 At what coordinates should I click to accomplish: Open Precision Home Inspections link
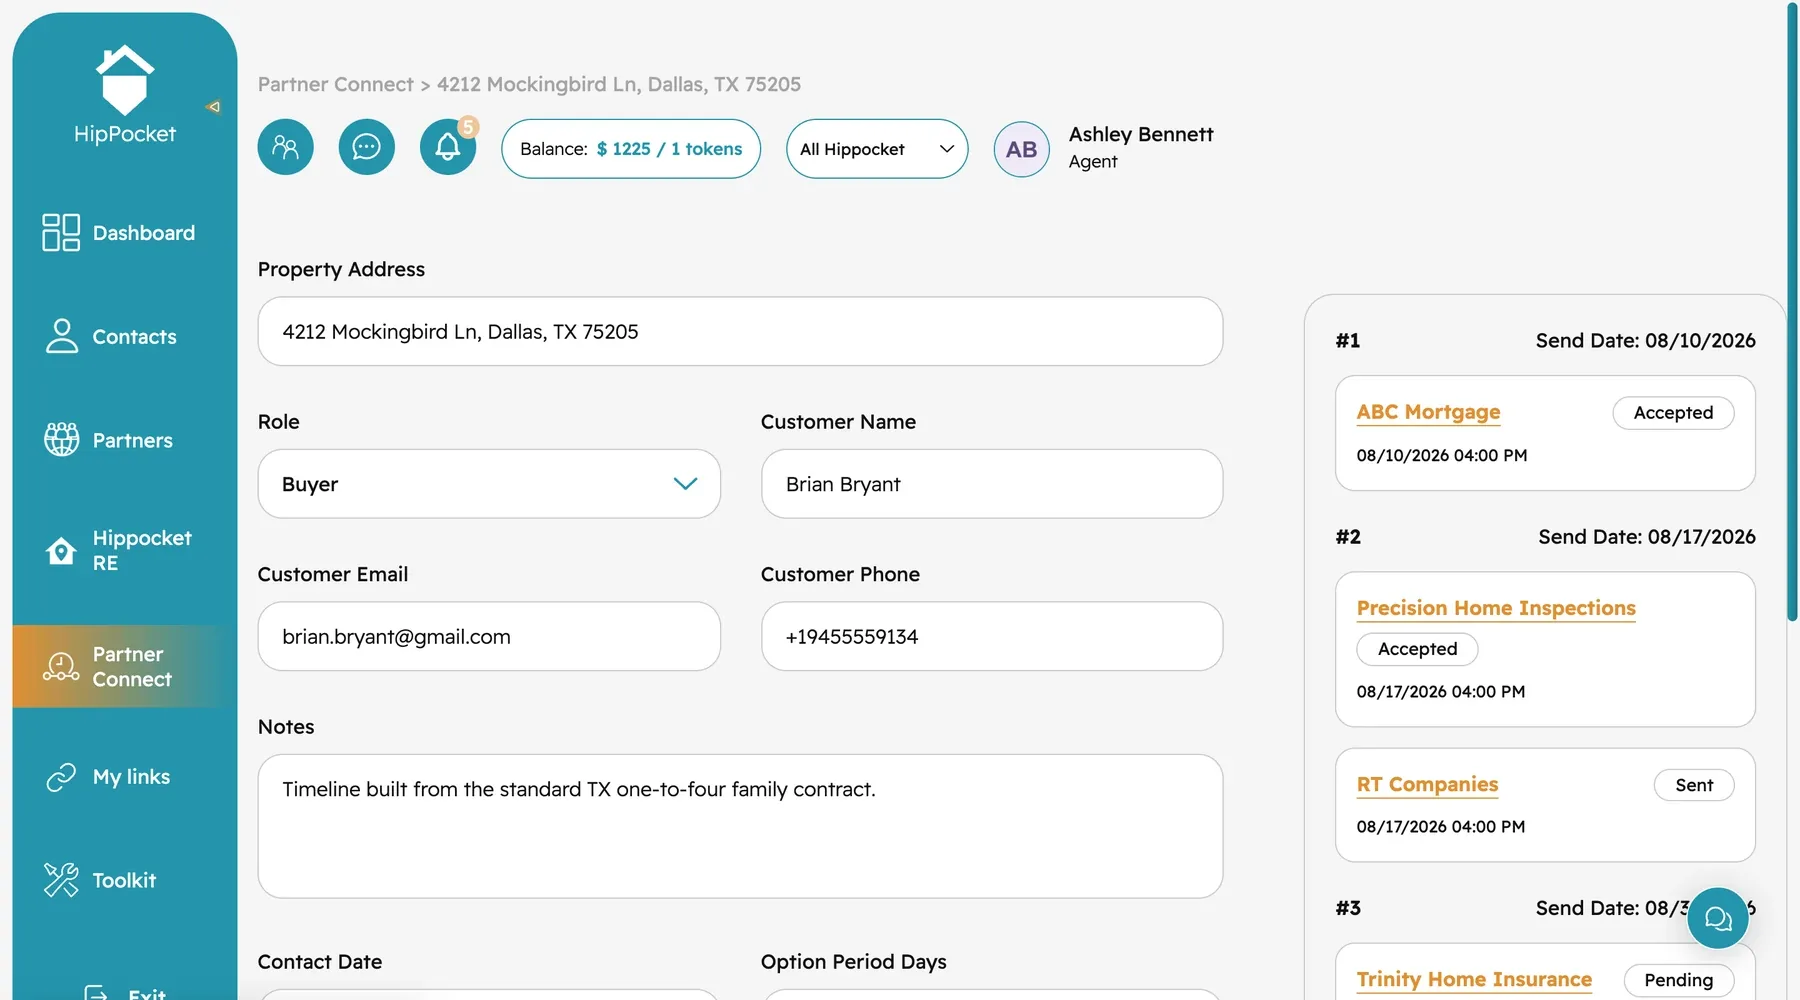(x=1496, y=608)
